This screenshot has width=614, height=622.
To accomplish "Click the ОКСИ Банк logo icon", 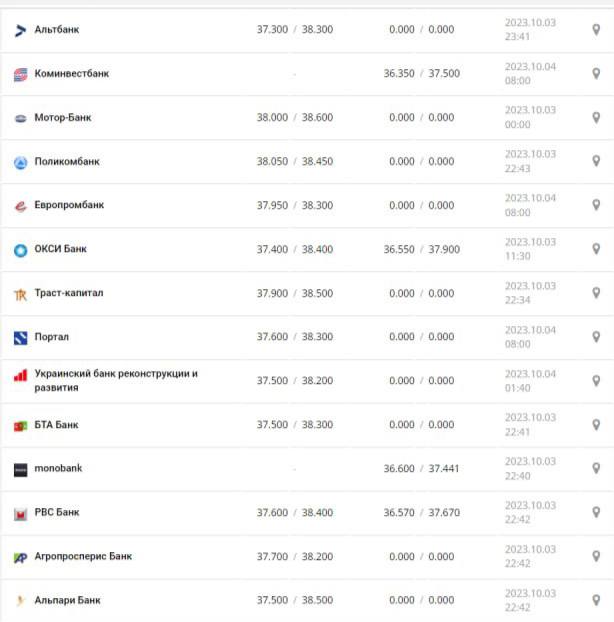I will point(20,250).
